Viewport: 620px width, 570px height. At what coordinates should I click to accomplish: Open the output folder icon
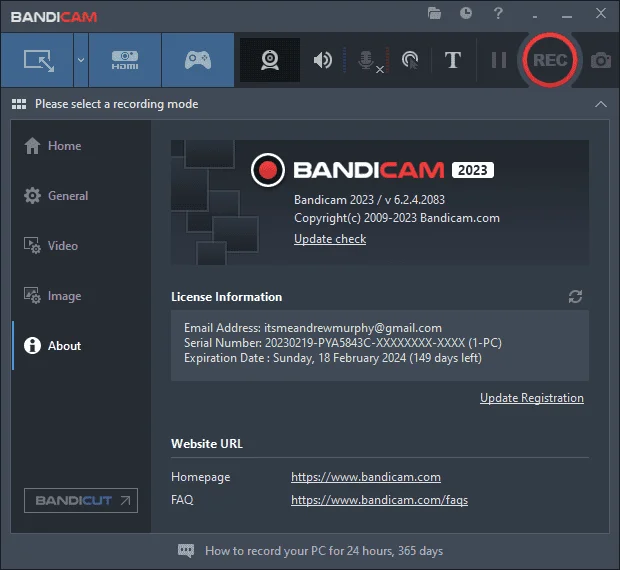[434, 13]
